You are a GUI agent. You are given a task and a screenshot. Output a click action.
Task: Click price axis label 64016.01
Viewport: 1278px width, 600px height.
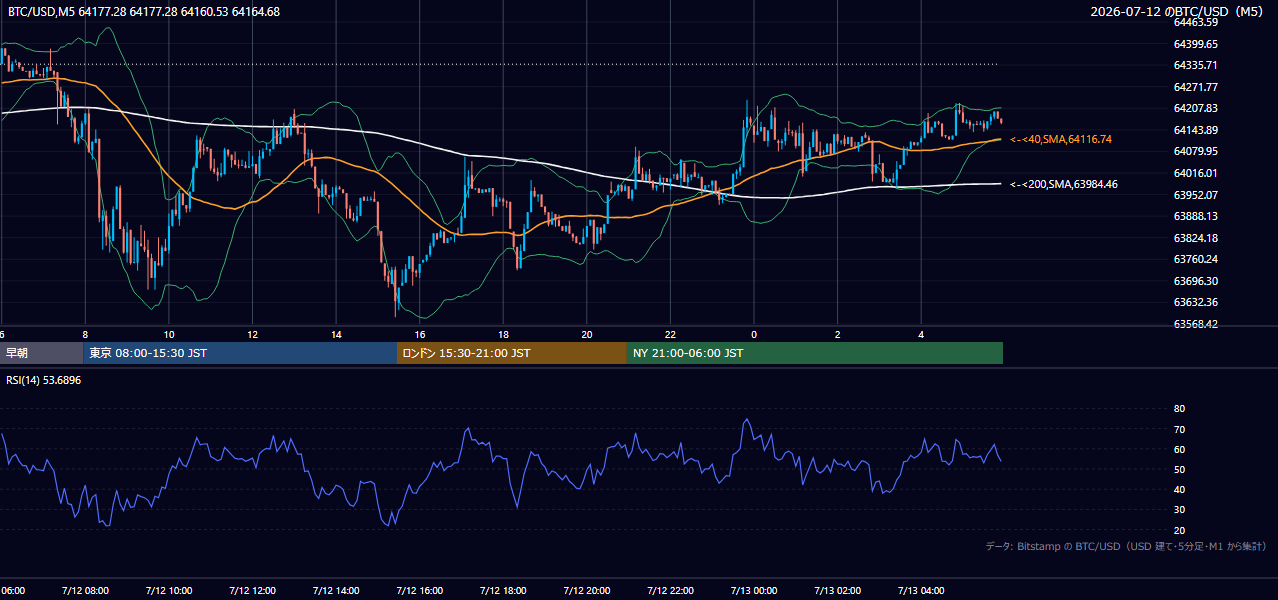(1195, 173)
